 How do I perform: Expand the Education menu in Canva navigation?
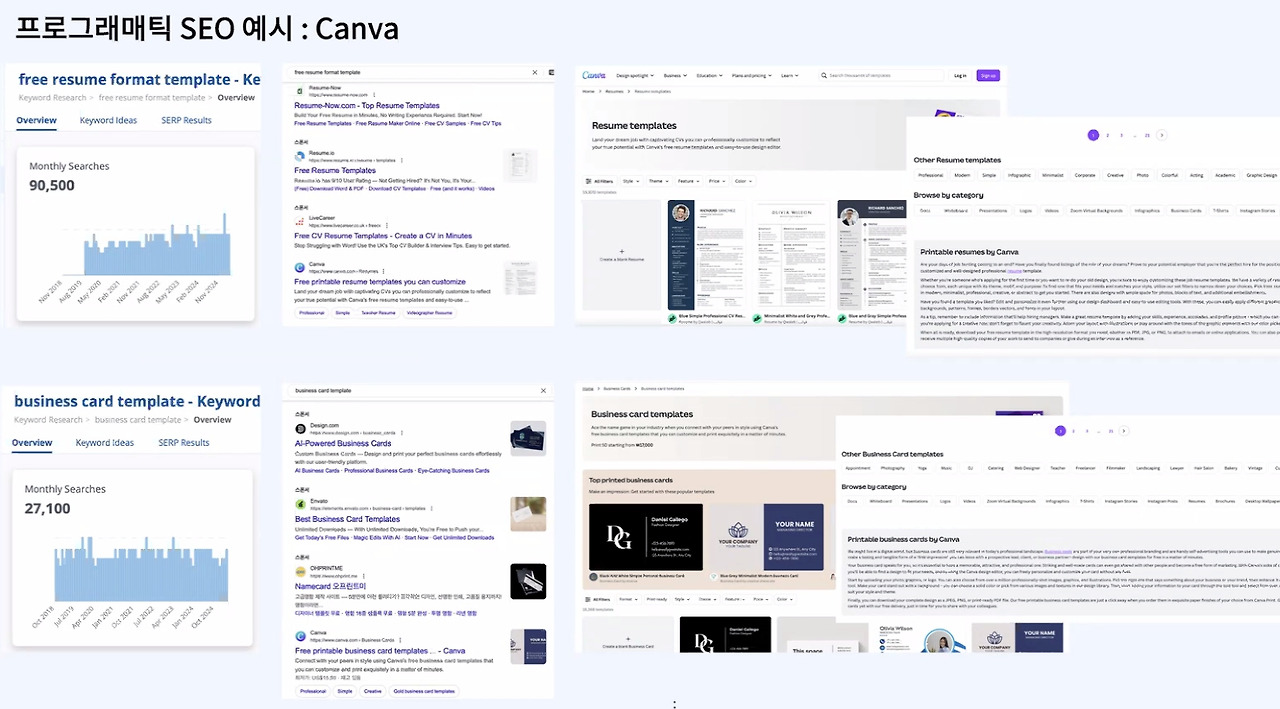(x=709, y=75)
